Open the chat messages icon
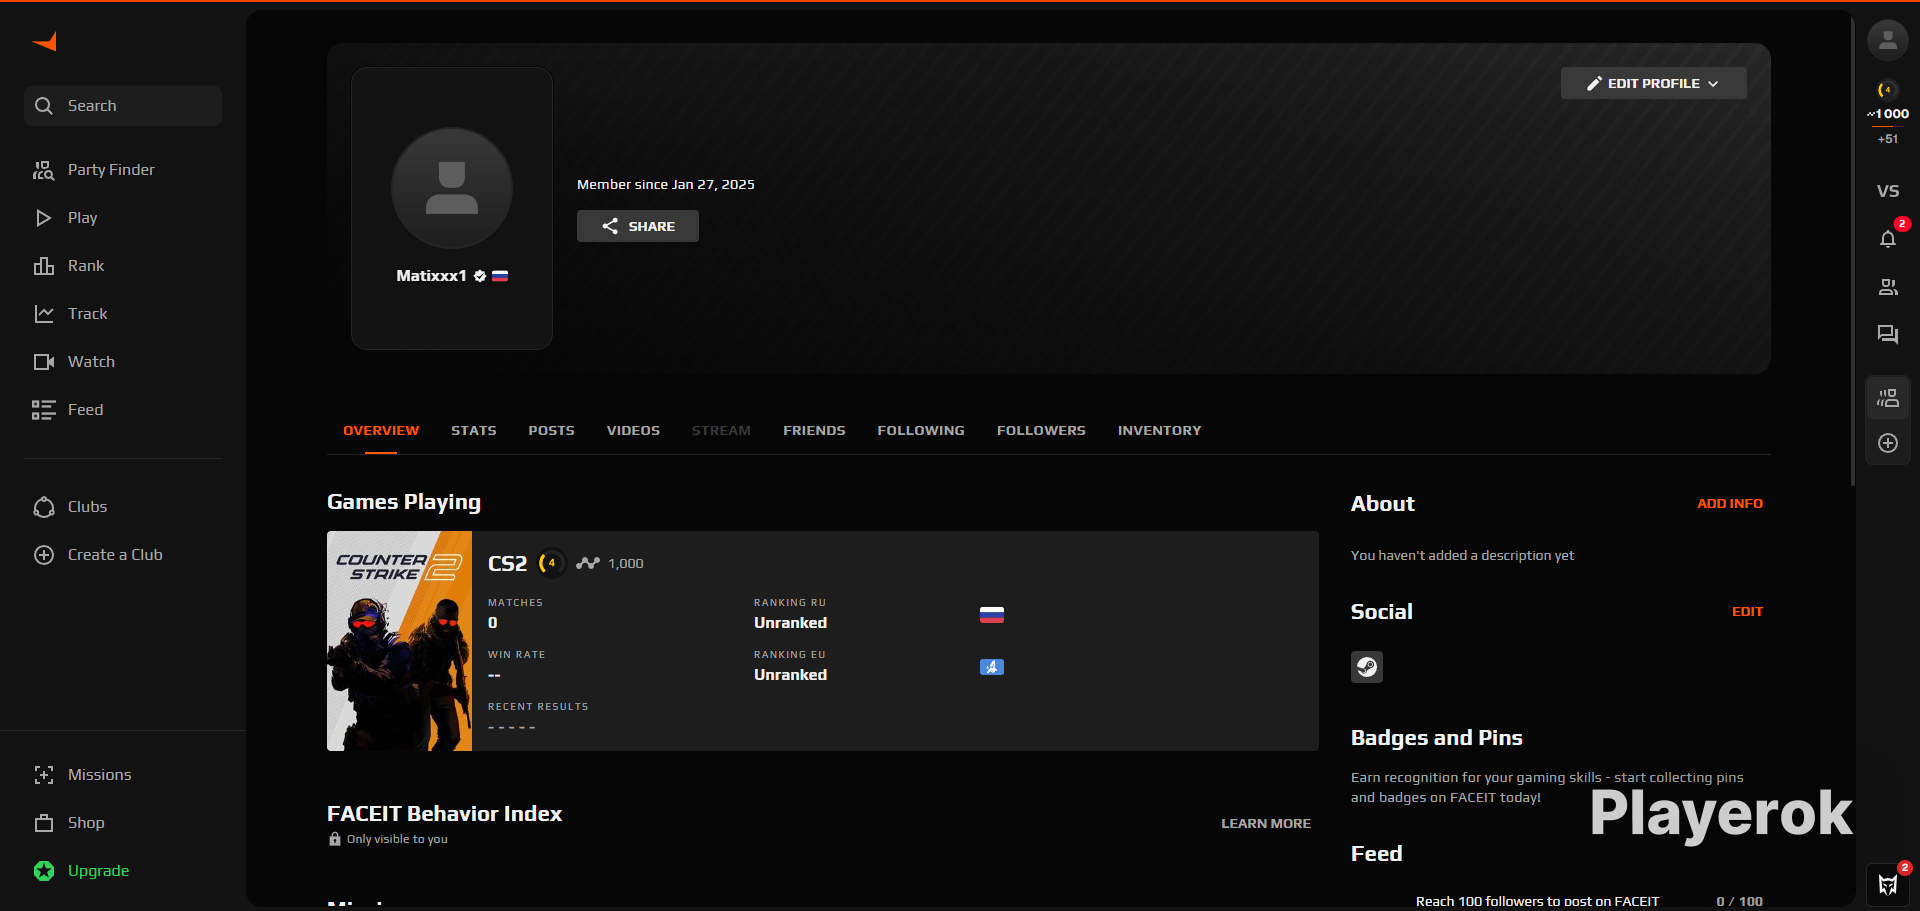Screen dimensions: 1920x911 click(x=1887, y=335)
